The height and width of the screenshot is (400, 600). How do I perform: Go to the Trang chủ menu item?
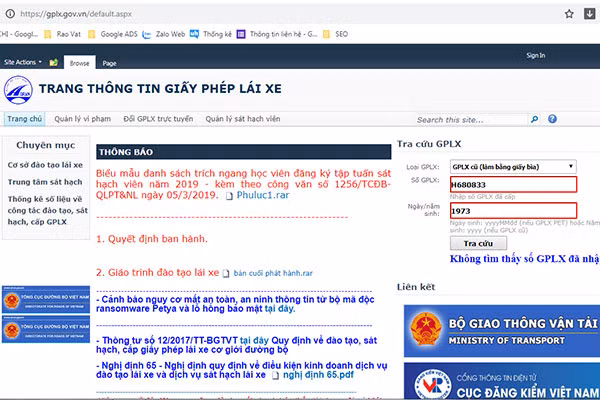point(24,119)
